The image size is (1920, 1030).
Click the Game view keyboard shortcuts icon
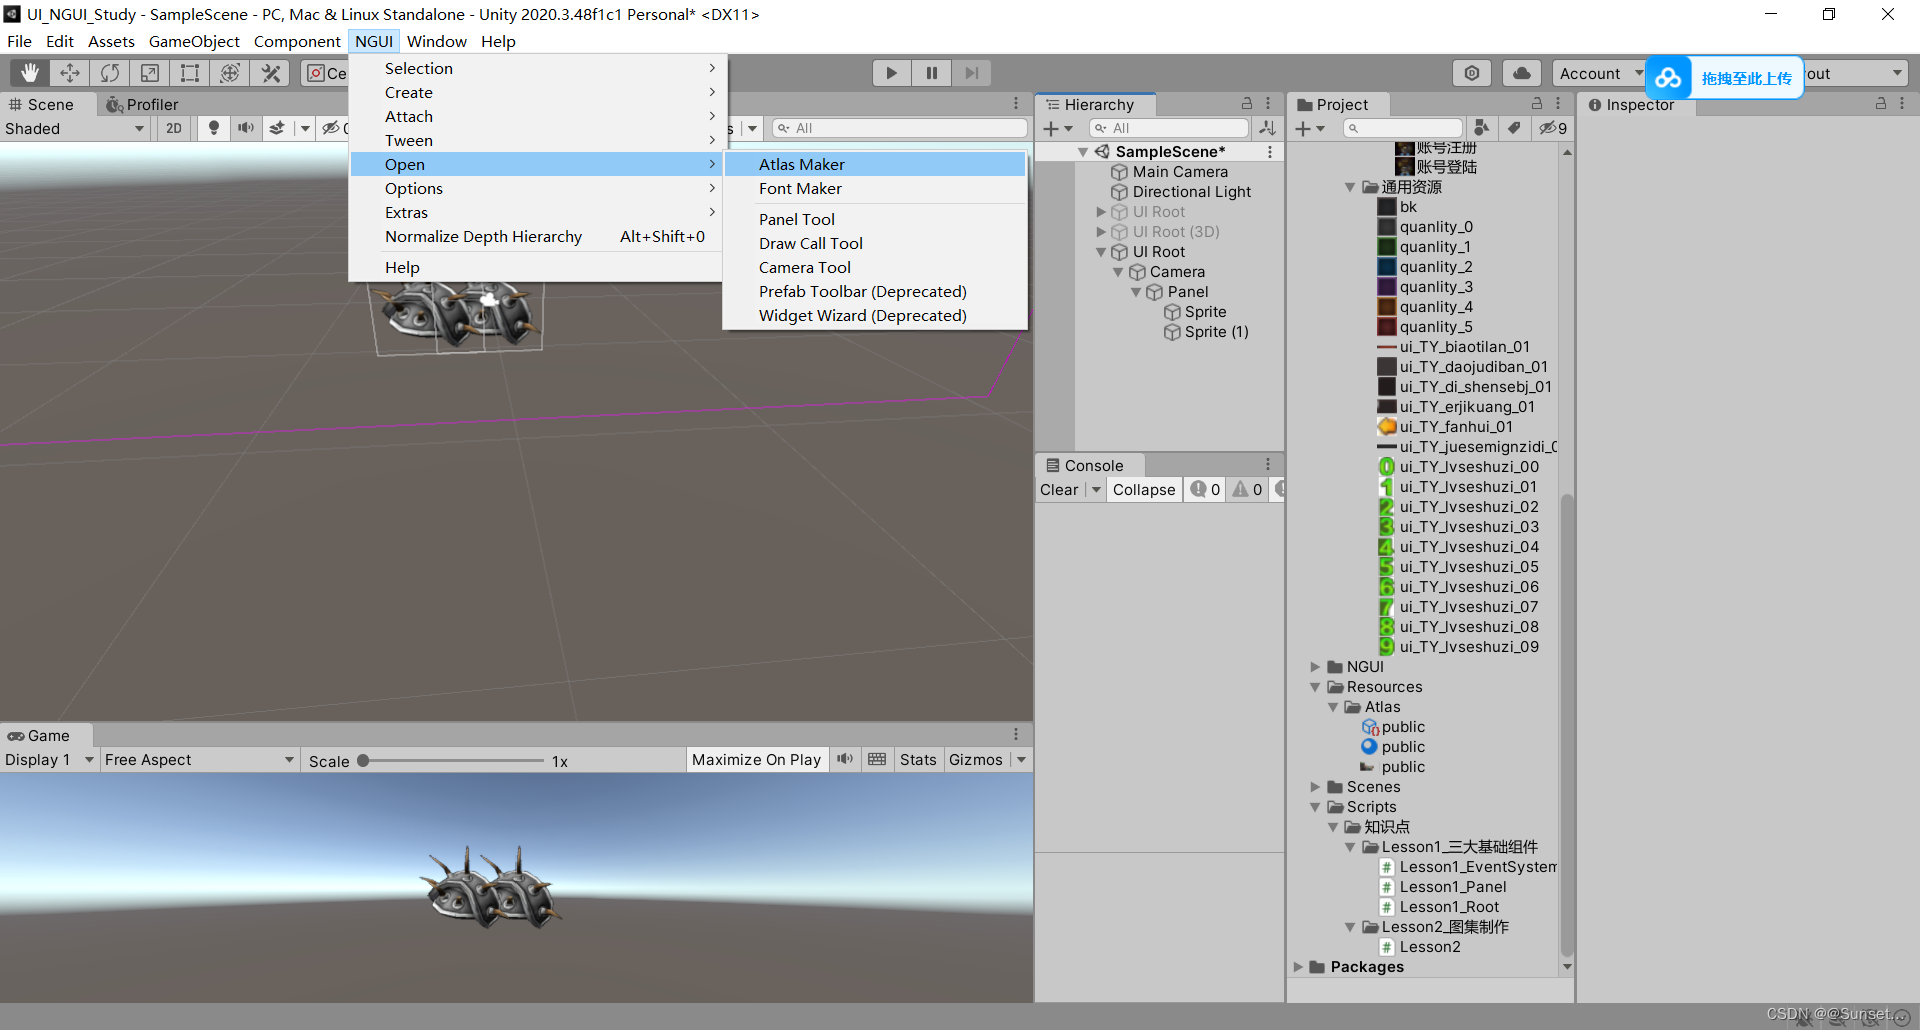point(877,760)
